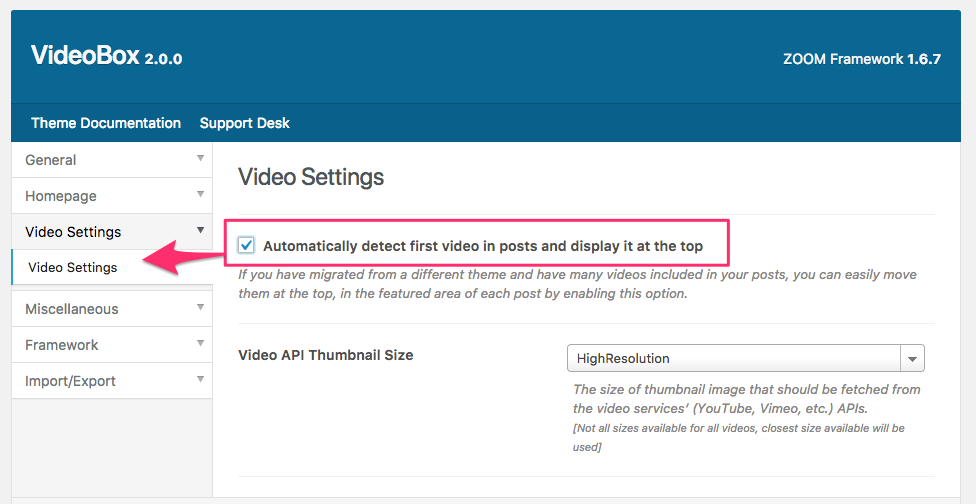
Task: Open the Support Desk link
Action: coord(245,123)
